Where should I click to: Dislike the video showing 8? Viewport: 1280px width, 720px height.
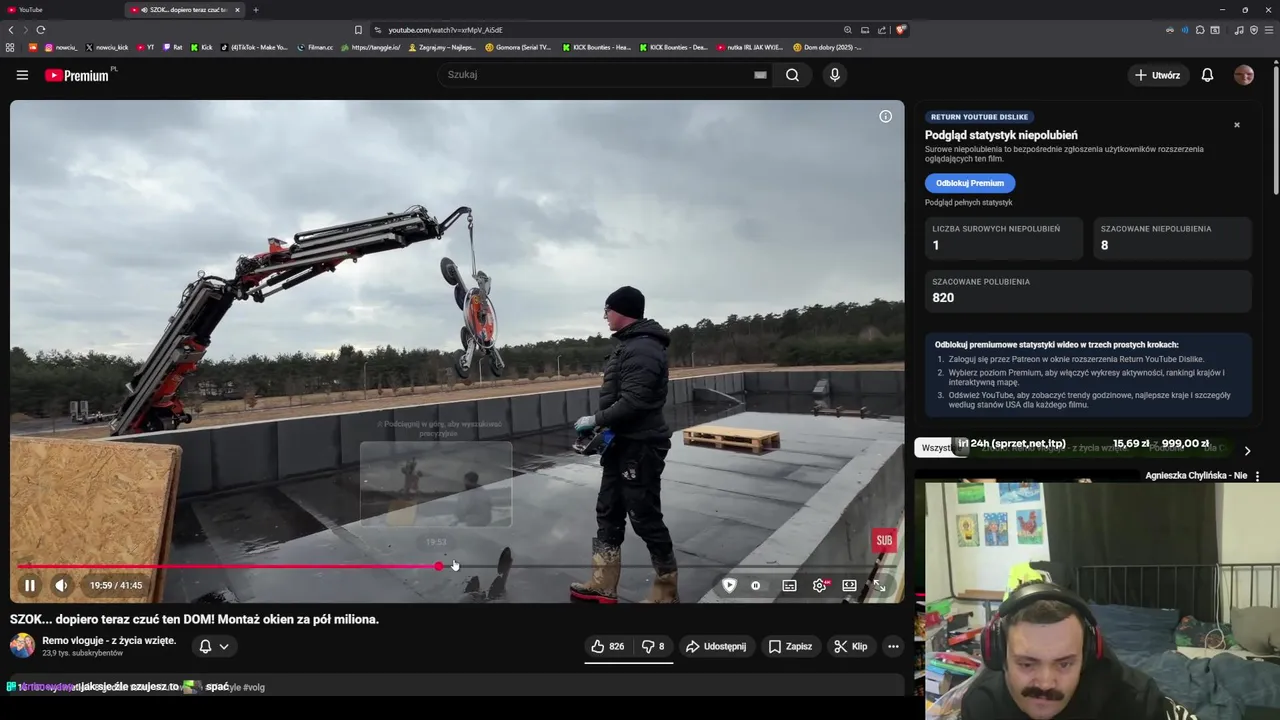653,647
